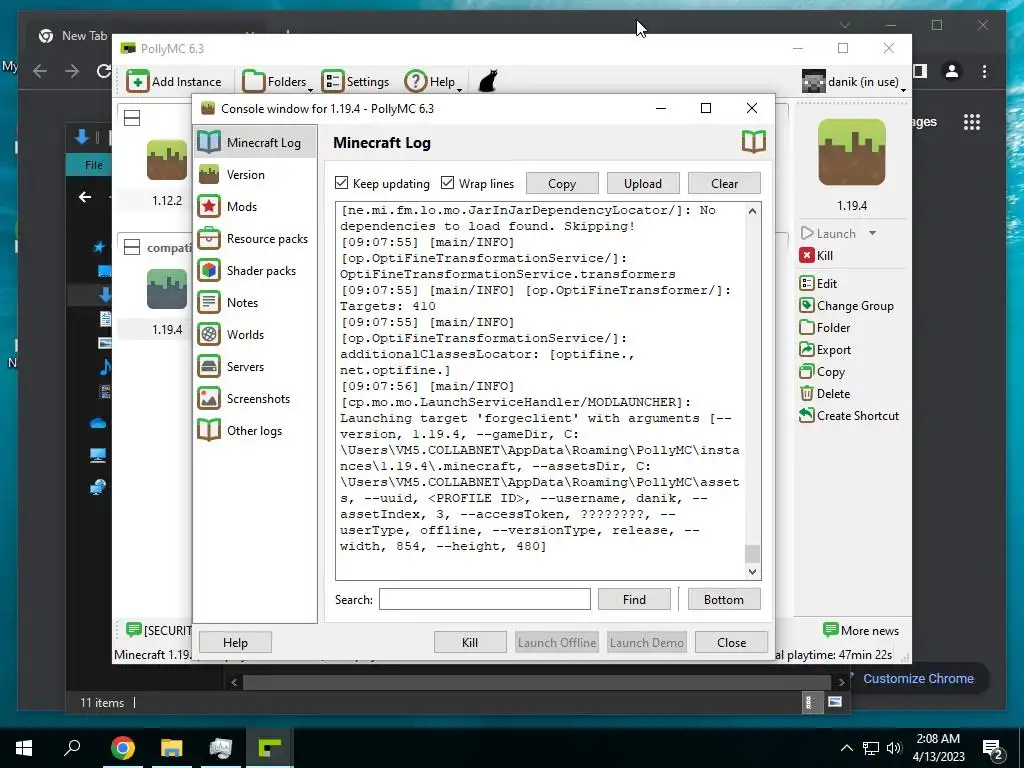This screenshot has height=768, width=1024.
Task: Open the danik account dropdown
Action: pyautogui.click(x=854, y=82)
